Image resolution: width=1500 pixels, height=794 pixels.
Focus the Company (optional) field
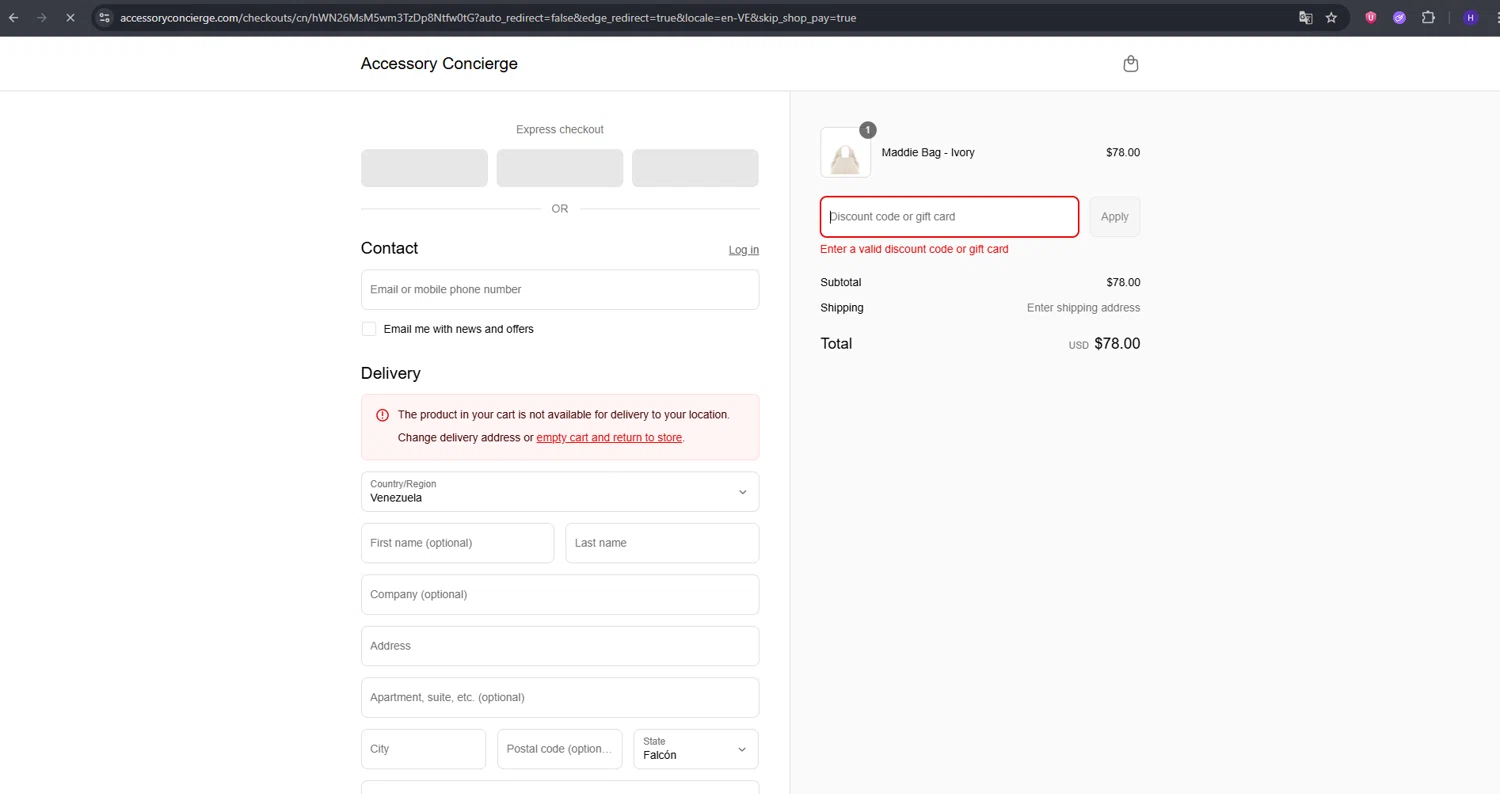pyautogui.click(x=560, y=594)
